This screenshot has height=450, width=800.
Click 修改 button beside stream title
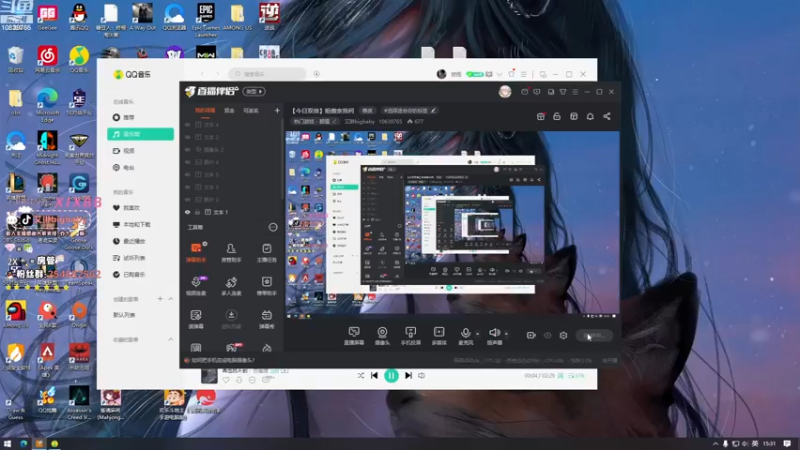(x=367, y=110)
